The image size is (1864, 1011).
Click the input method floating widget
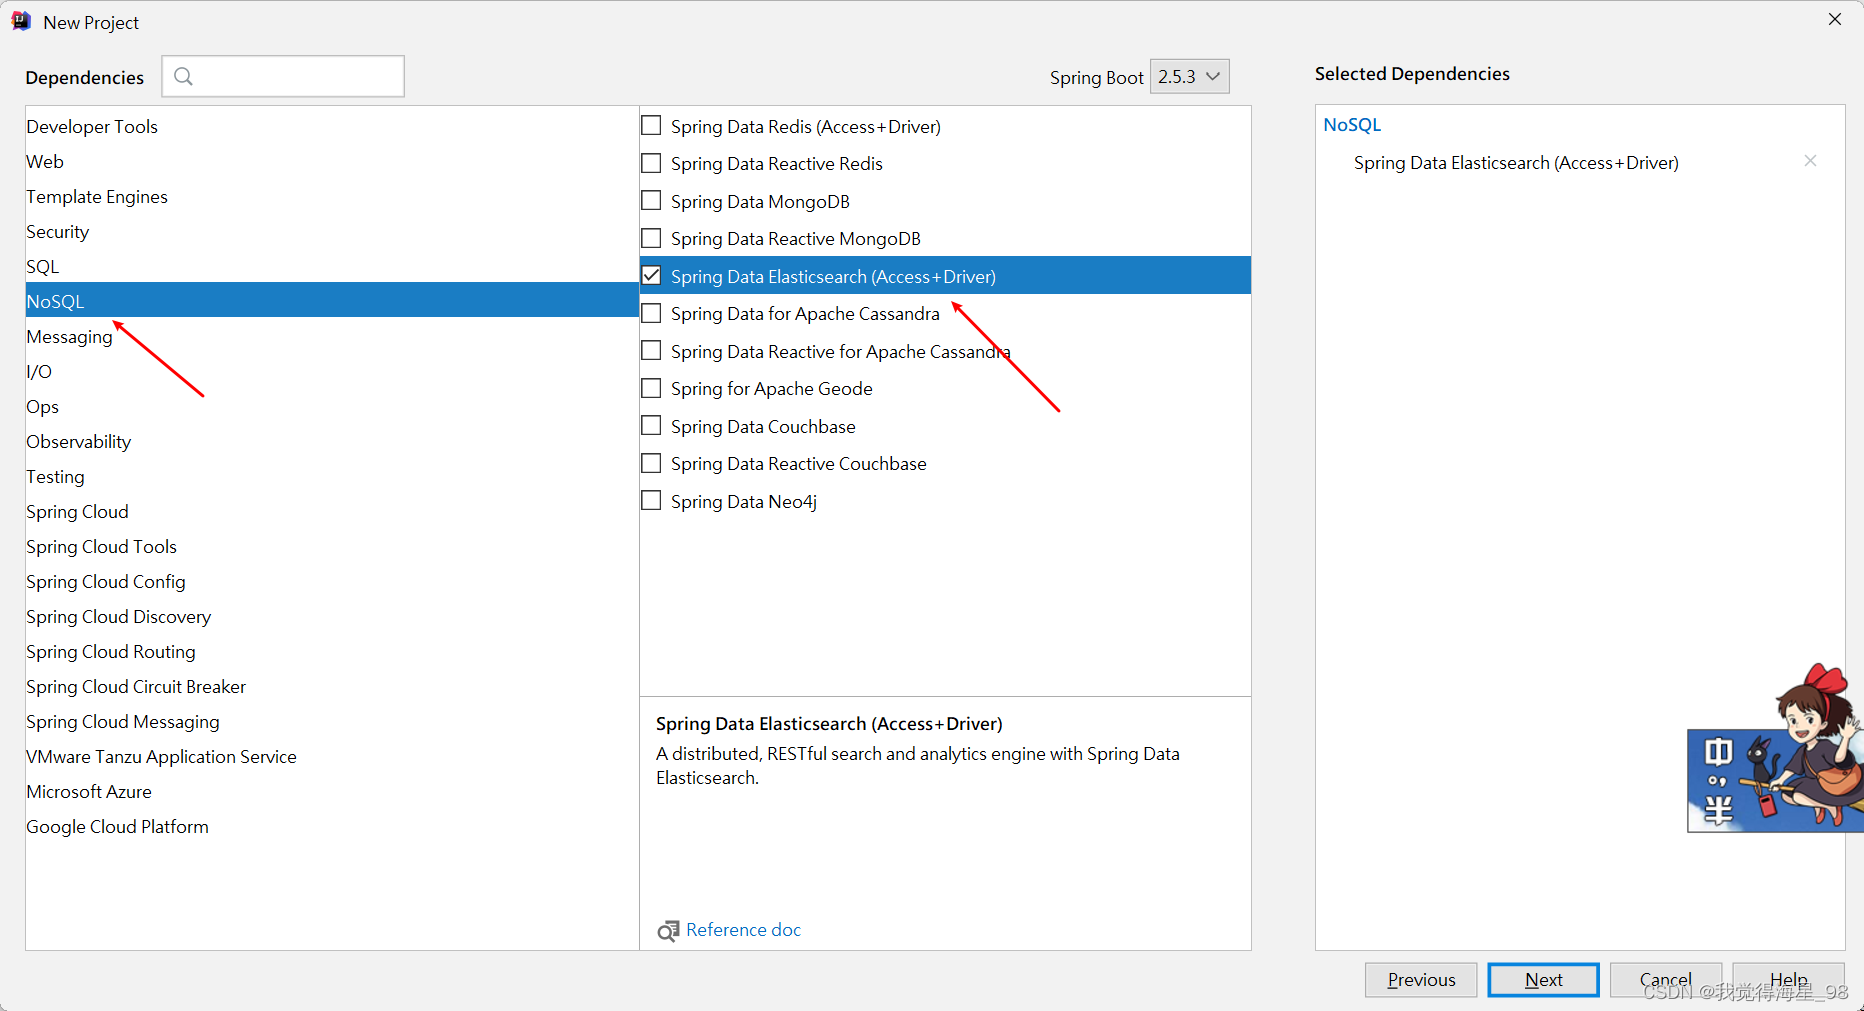pyautogui.click(x=1775, y=750)
